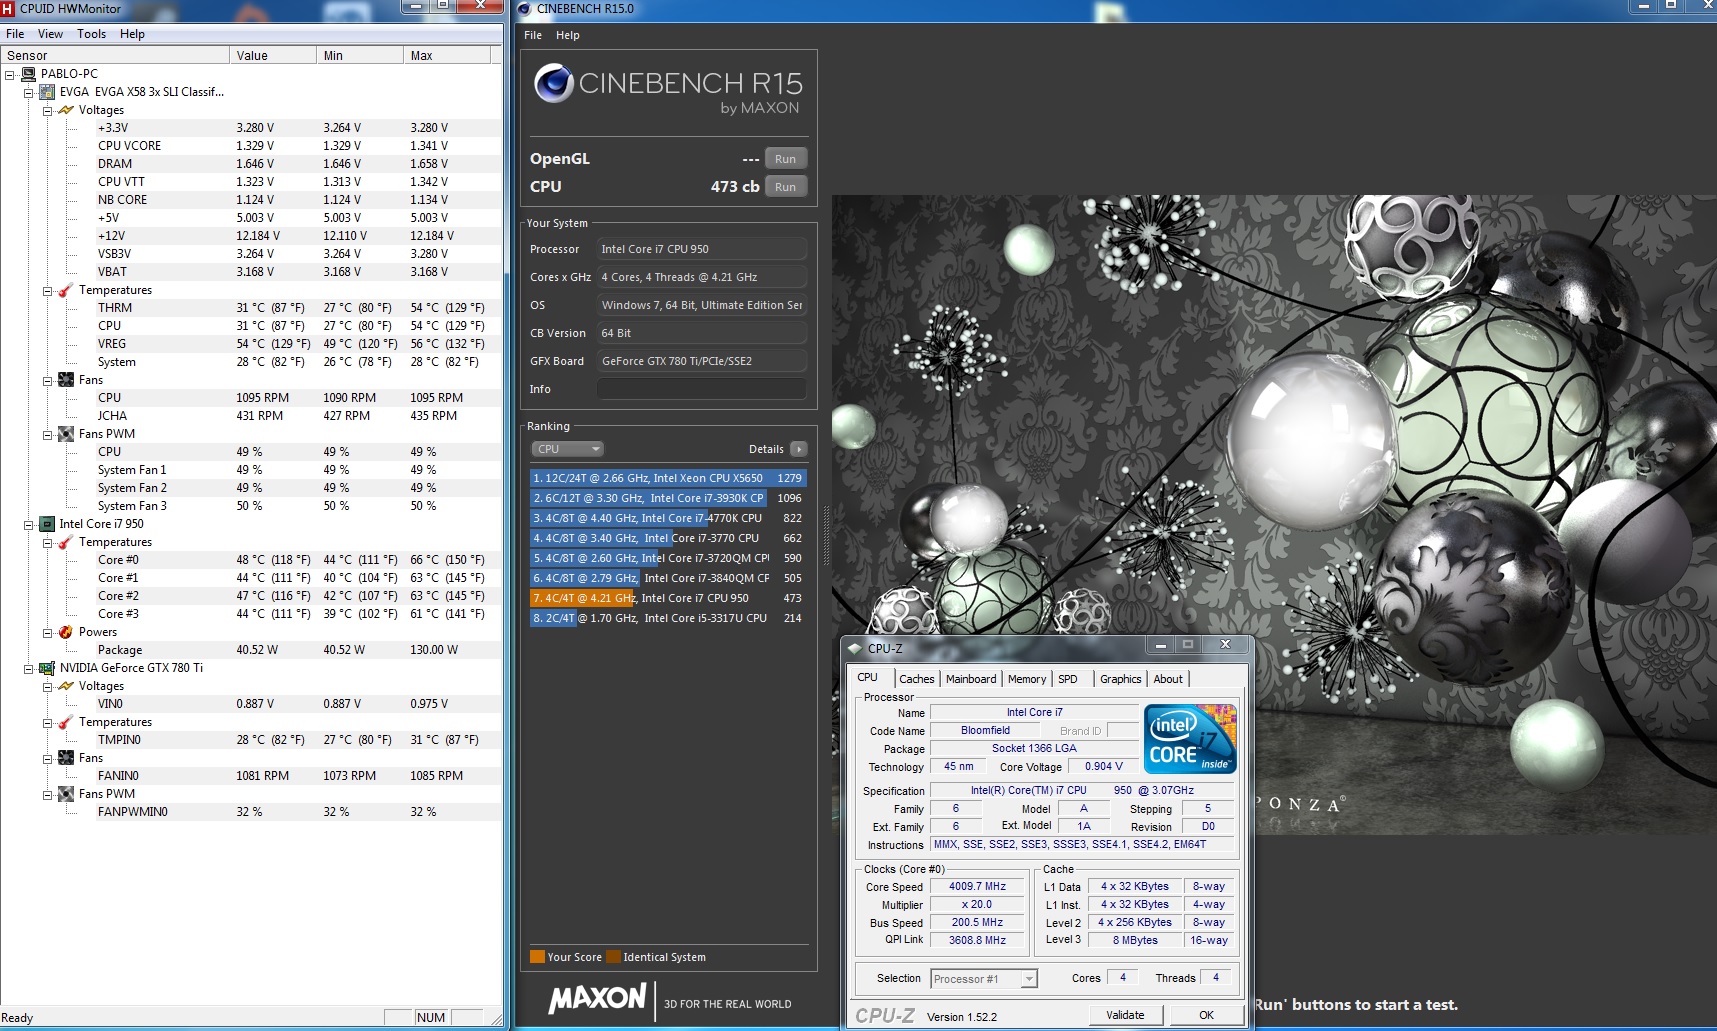Switch to the Memory tab in CPU-Z

(x=1026, y=679)
